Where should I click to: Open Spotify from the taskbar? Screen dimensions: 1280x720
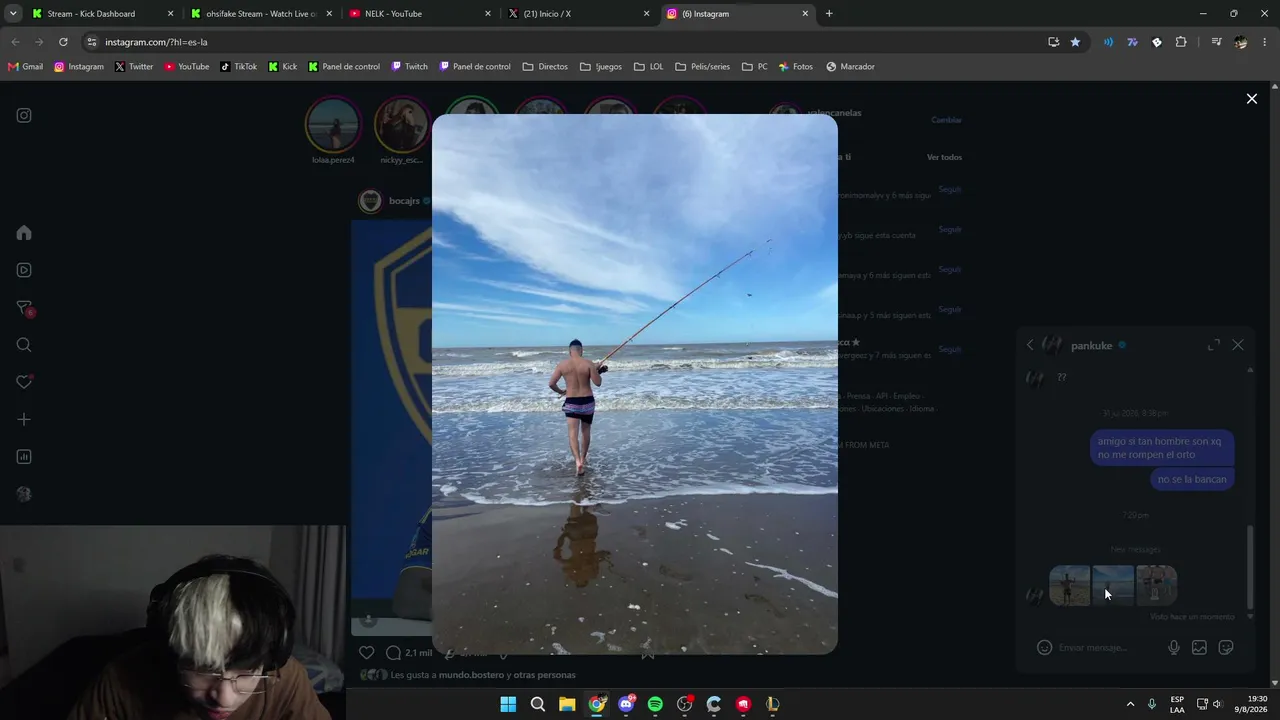point(655,704)
